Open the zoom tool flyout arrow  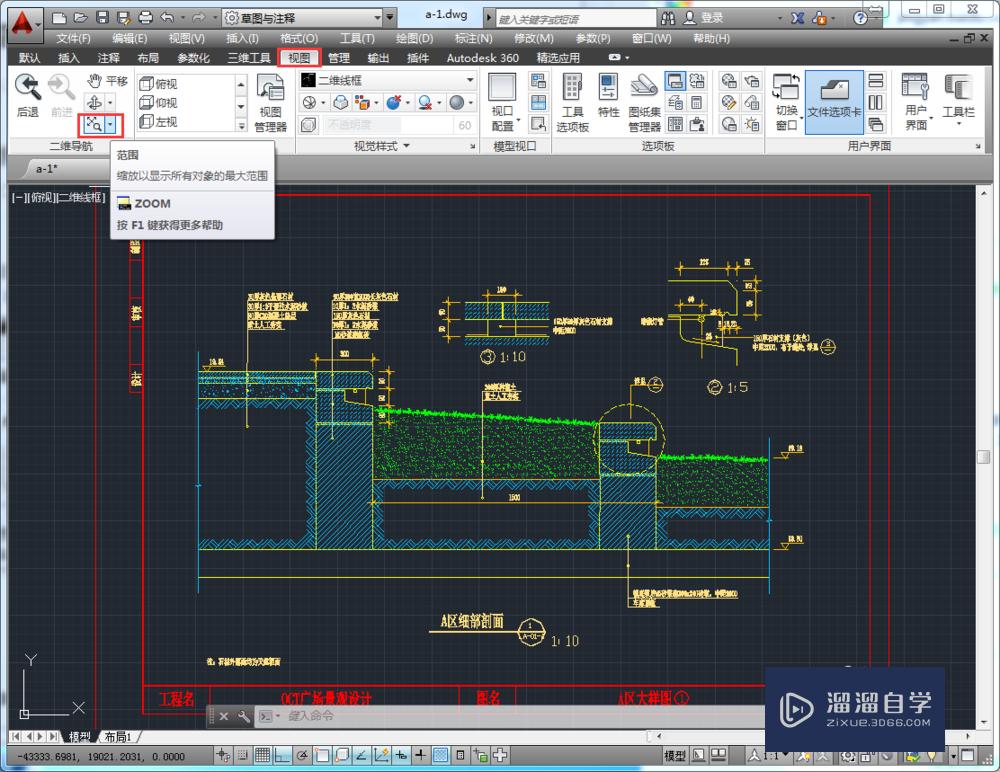coord(108,123)
